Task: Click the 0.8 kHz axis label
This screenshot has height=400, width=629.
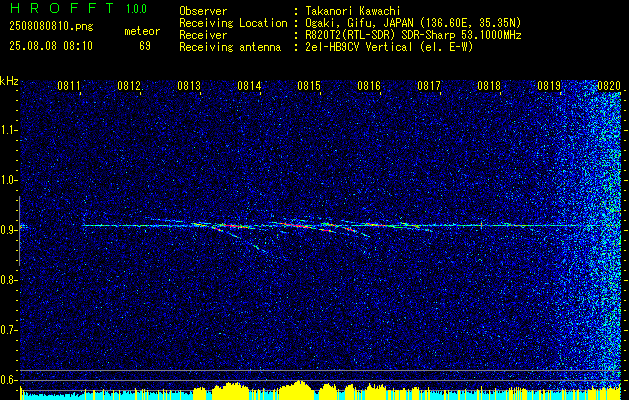Action: point(9,280)
